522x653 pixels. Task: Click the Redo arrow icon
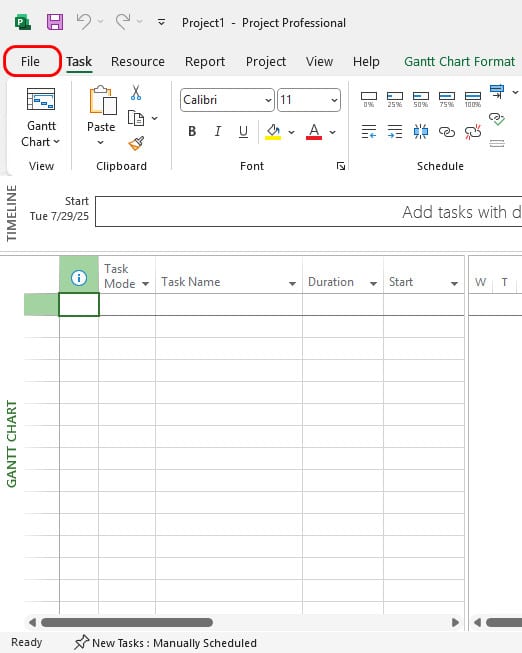[x=123, y=21]
